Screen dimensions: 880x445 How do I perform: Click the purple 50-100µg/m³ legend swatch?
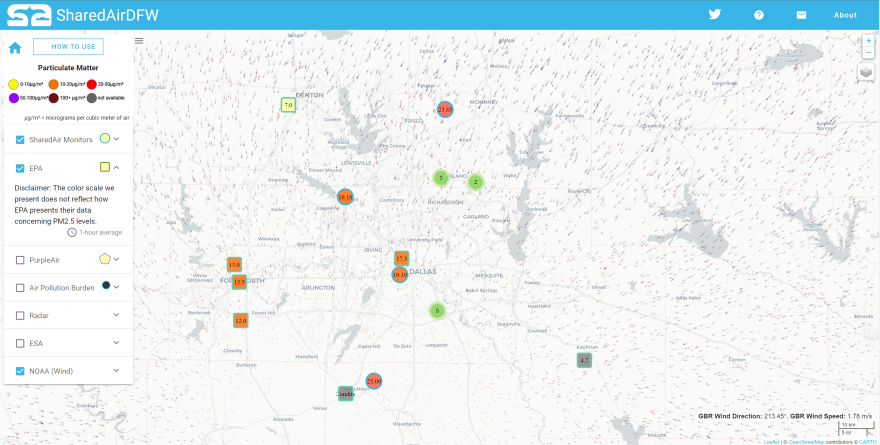click(x=13, y=98)
